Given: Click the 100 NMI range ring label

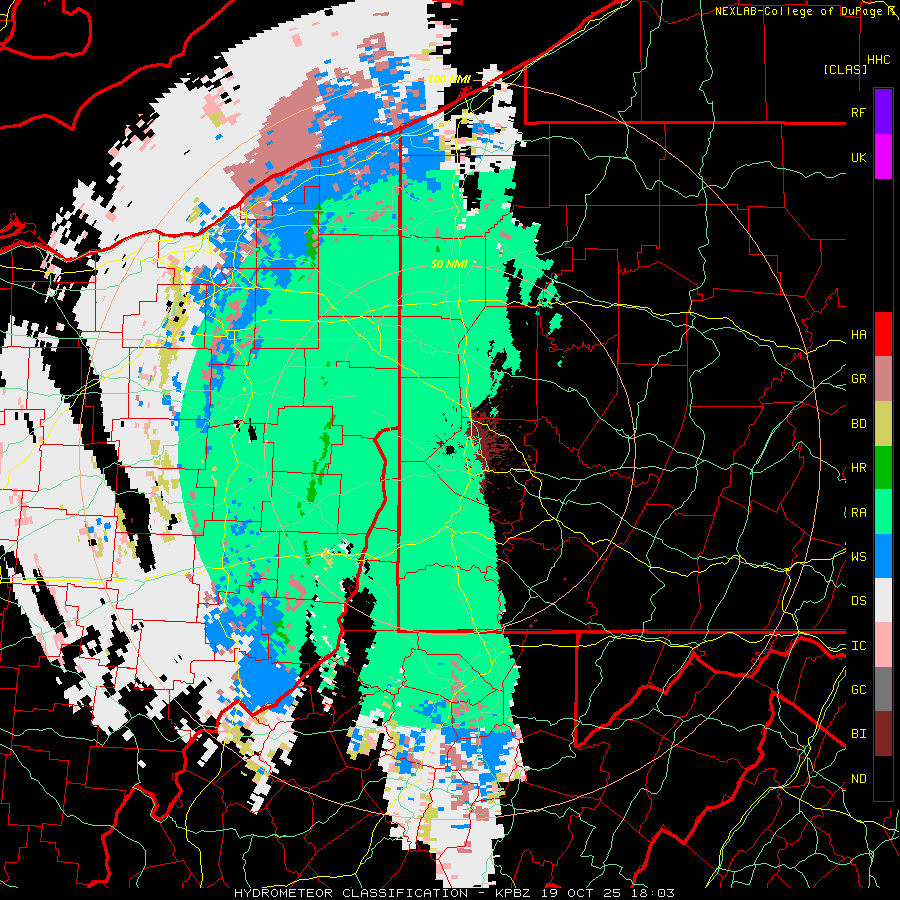Looking at the screenshot, I should pos(449,79).
